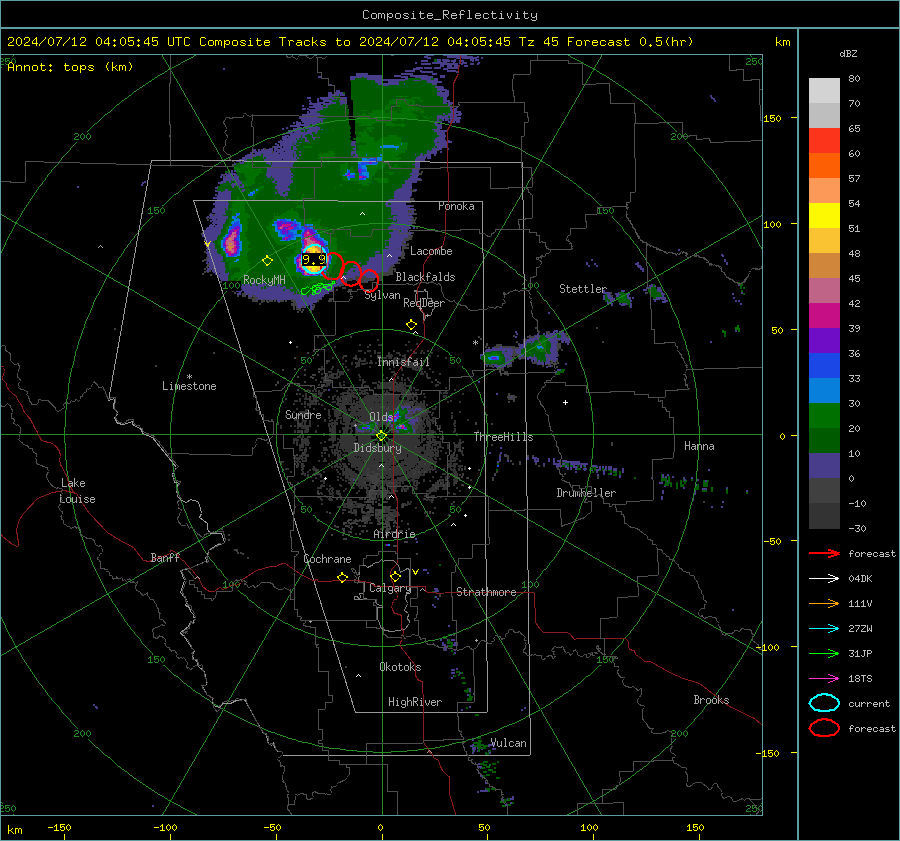Click the Blackfalds city label
The height and width of the screenshot is (841, 900).
tap(425, 277)
